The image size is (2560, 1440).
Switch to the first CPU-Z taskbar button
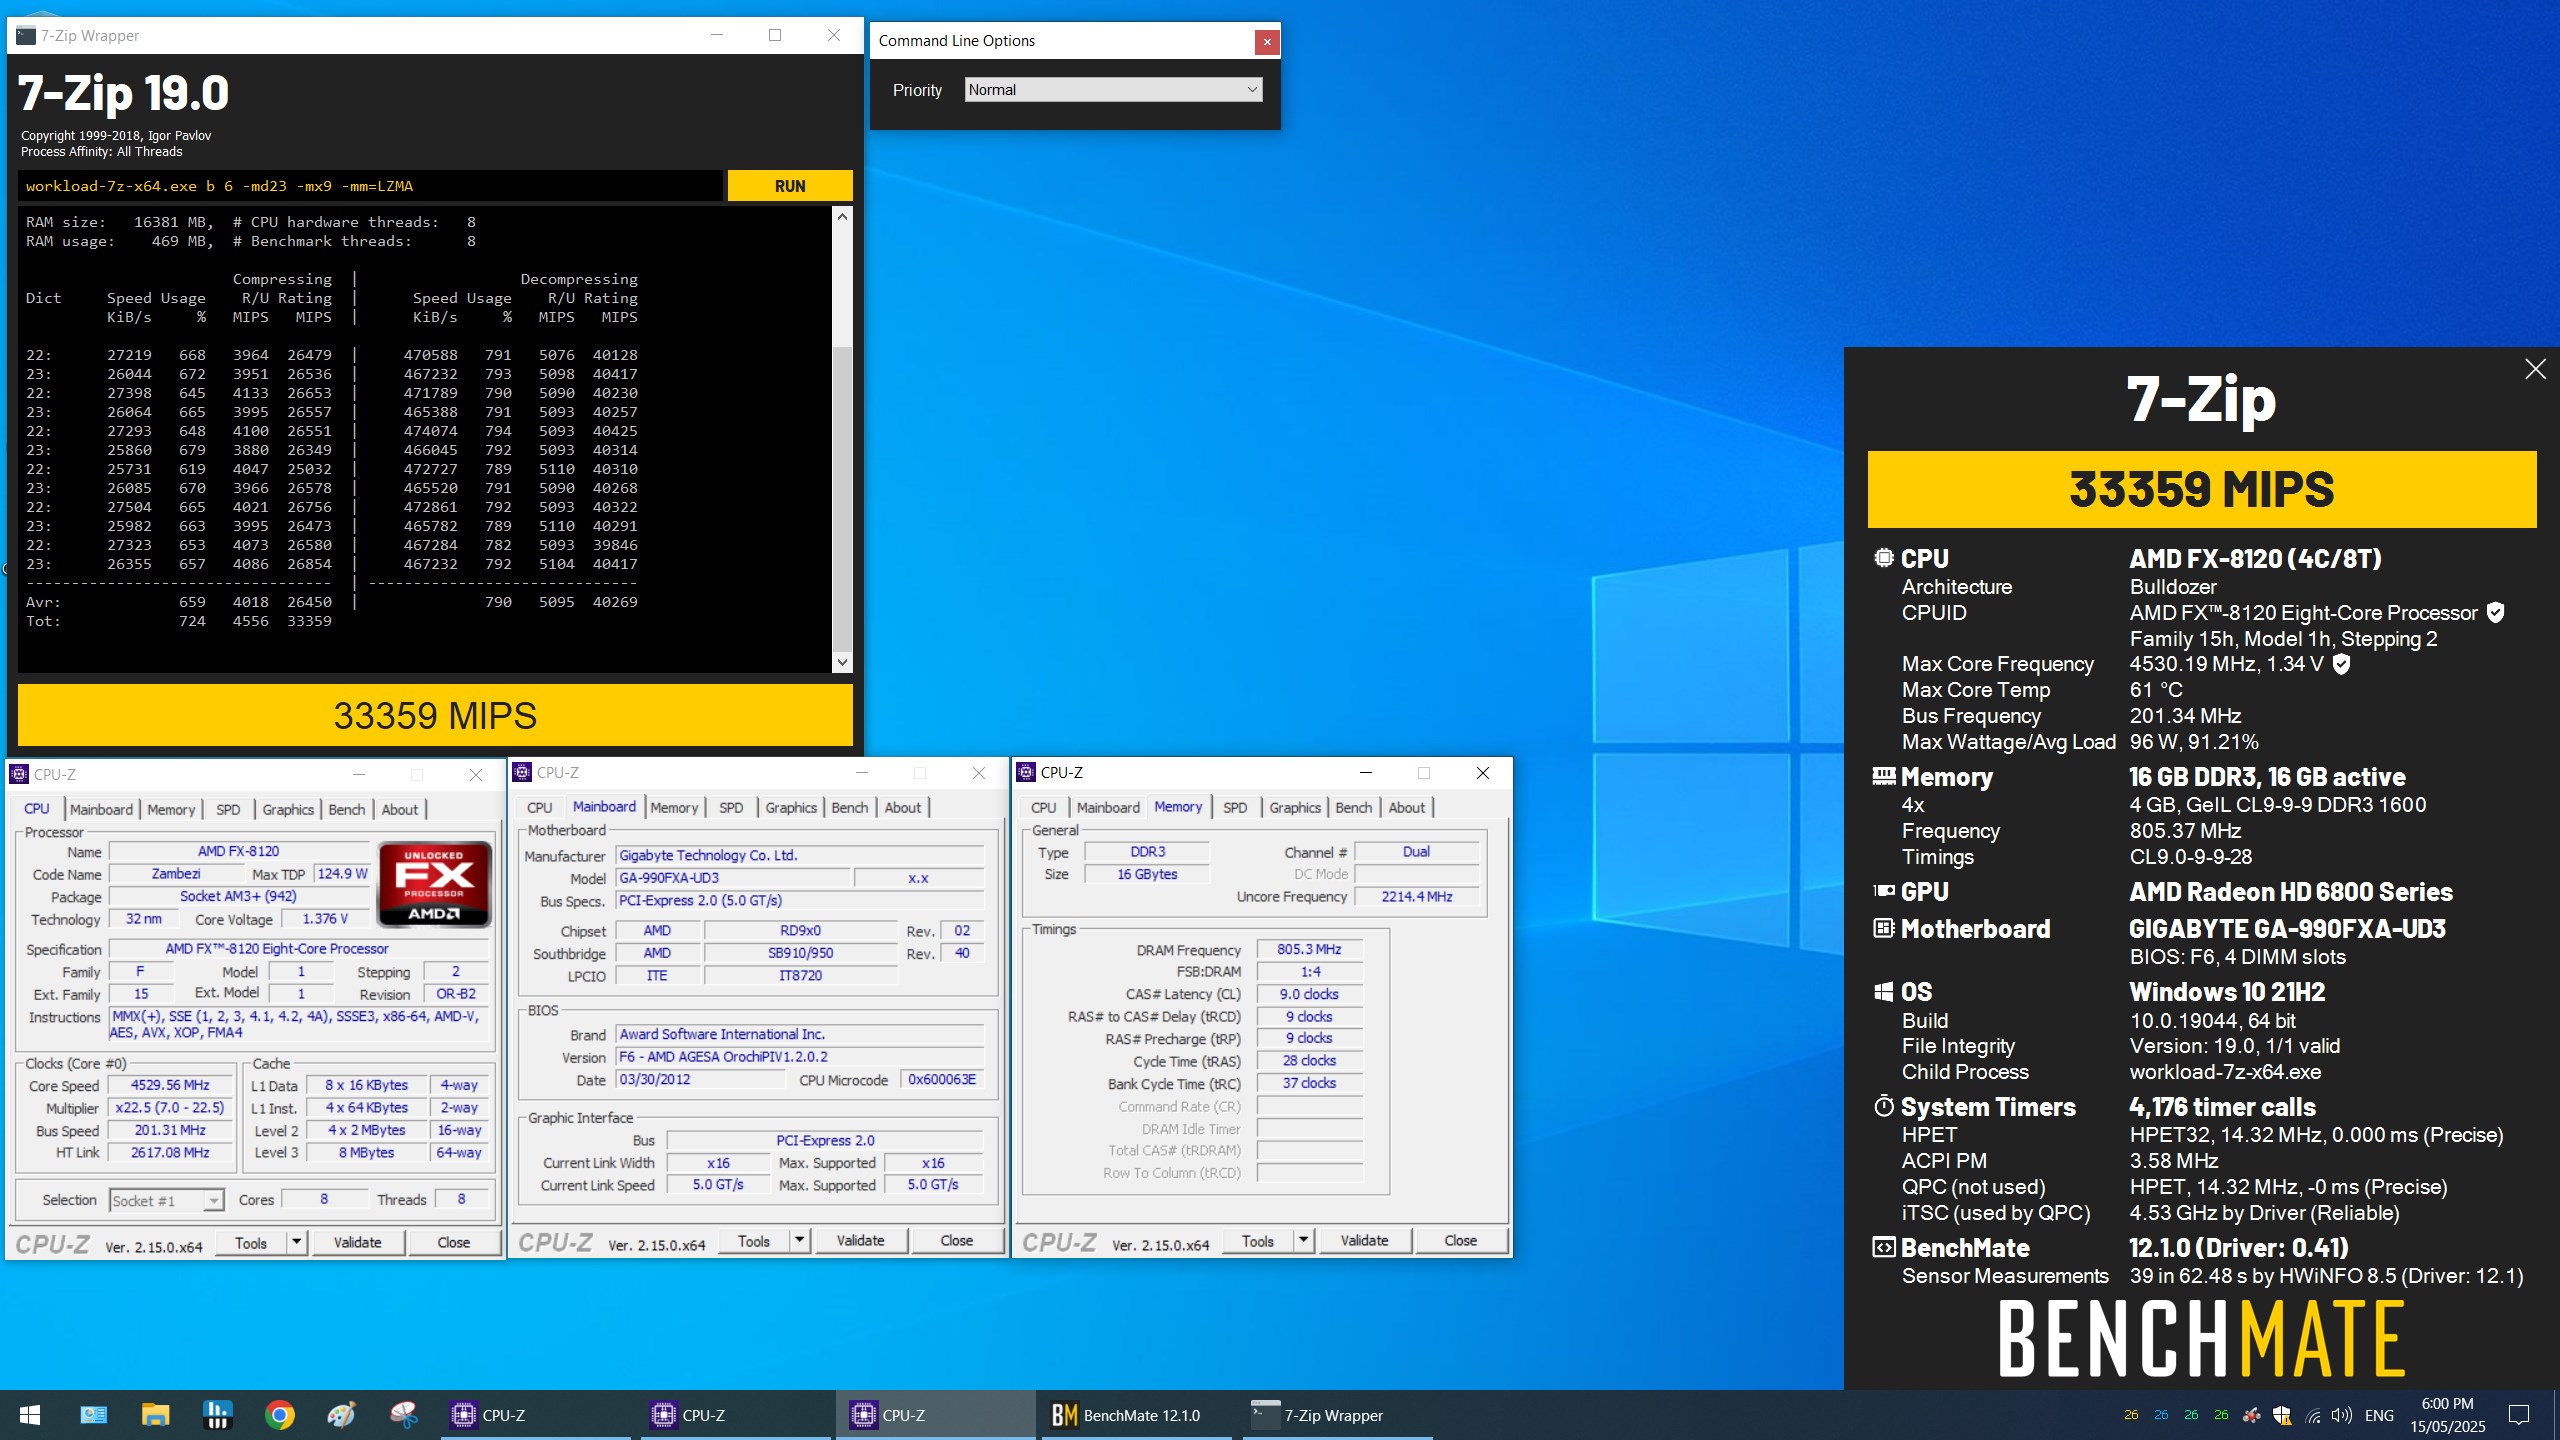(536, 1415)
